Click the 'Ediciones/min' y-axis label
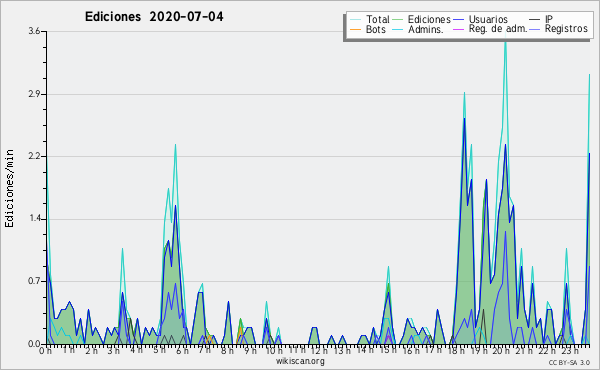600x370 pixels. click(9, 188)
